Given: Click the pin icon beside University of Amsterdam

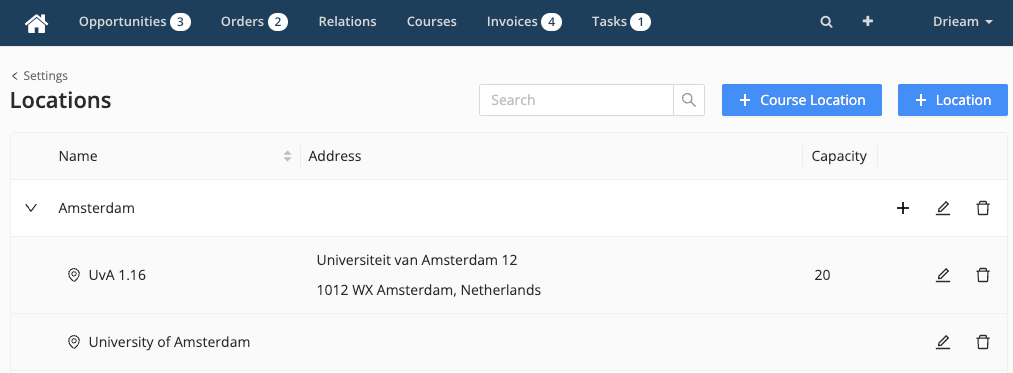Looking at the screenshot, I should click(74, 342).
